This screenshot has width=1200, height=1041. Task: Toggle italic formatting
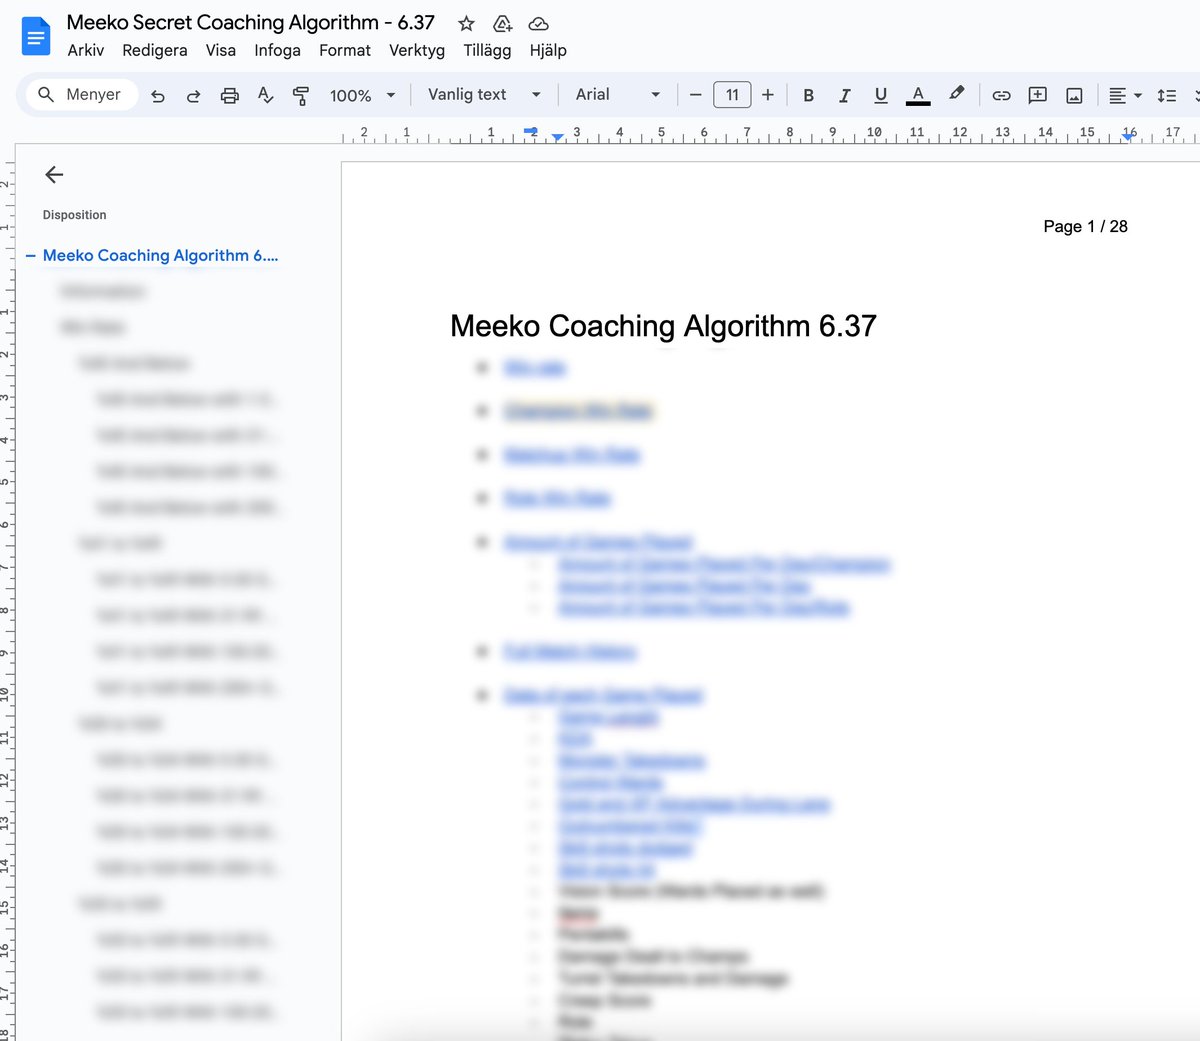point(845,96)
